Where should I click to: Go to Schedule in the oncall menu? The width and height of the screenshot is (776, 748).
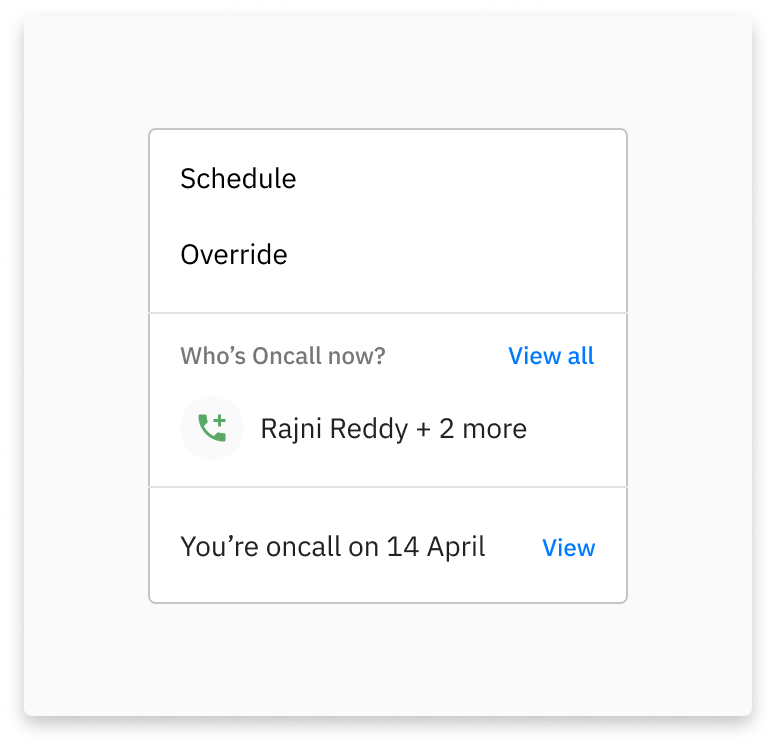pos(238,179)
